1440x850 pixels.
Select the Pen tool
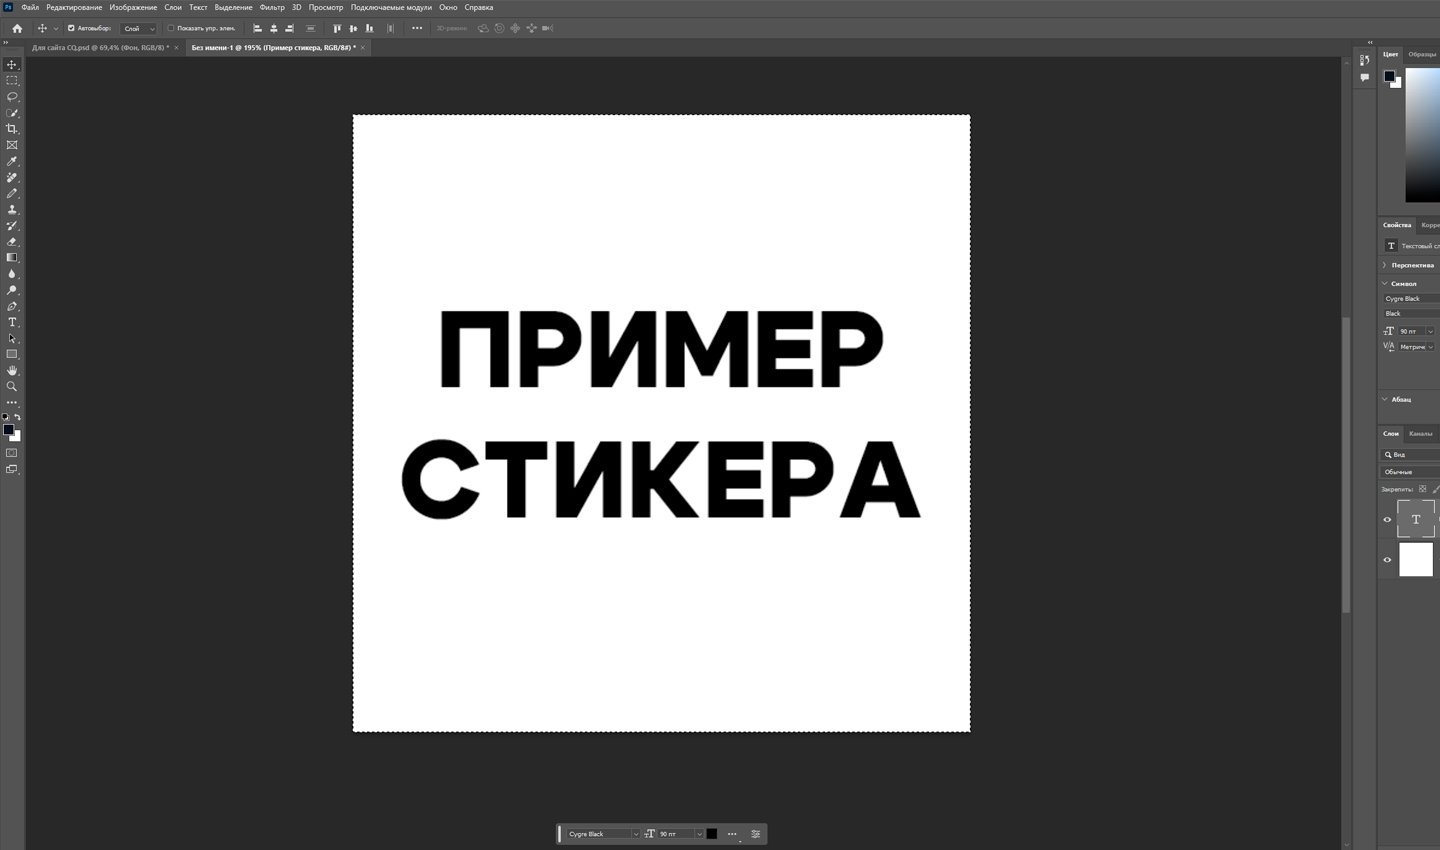12,306
